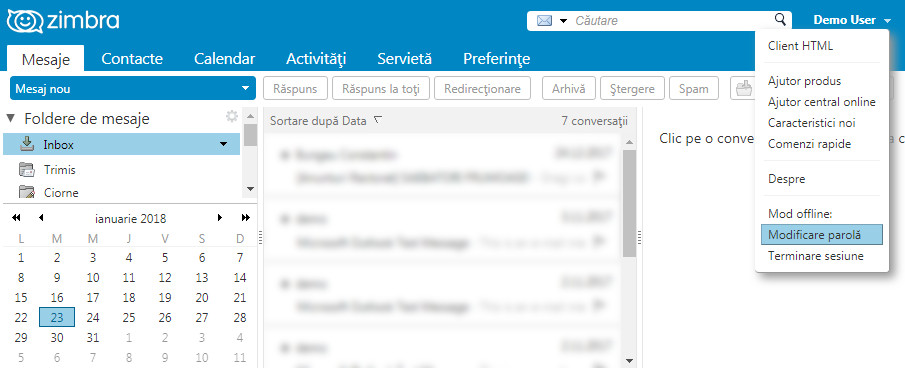
Task: Open the Activităţi tab
Action: pyautogui.click(x=316, y=58)
